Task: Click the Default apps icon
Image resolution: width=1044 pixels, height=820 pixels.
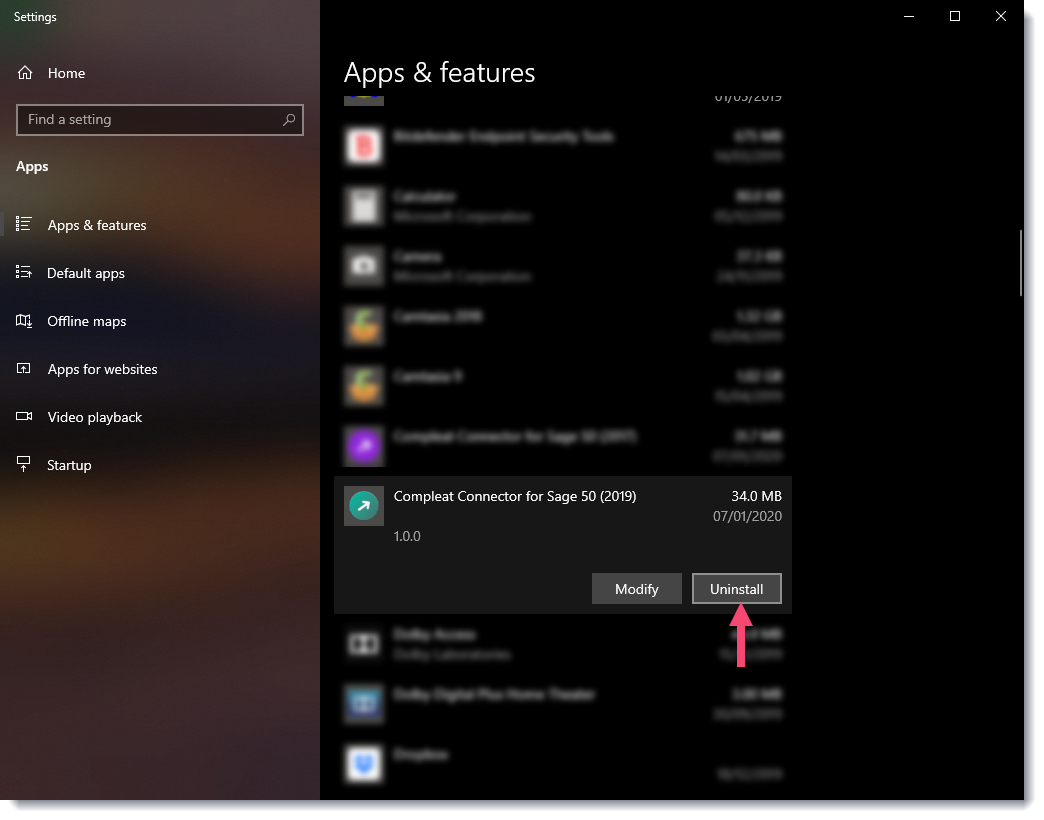Action: [24, 272]
